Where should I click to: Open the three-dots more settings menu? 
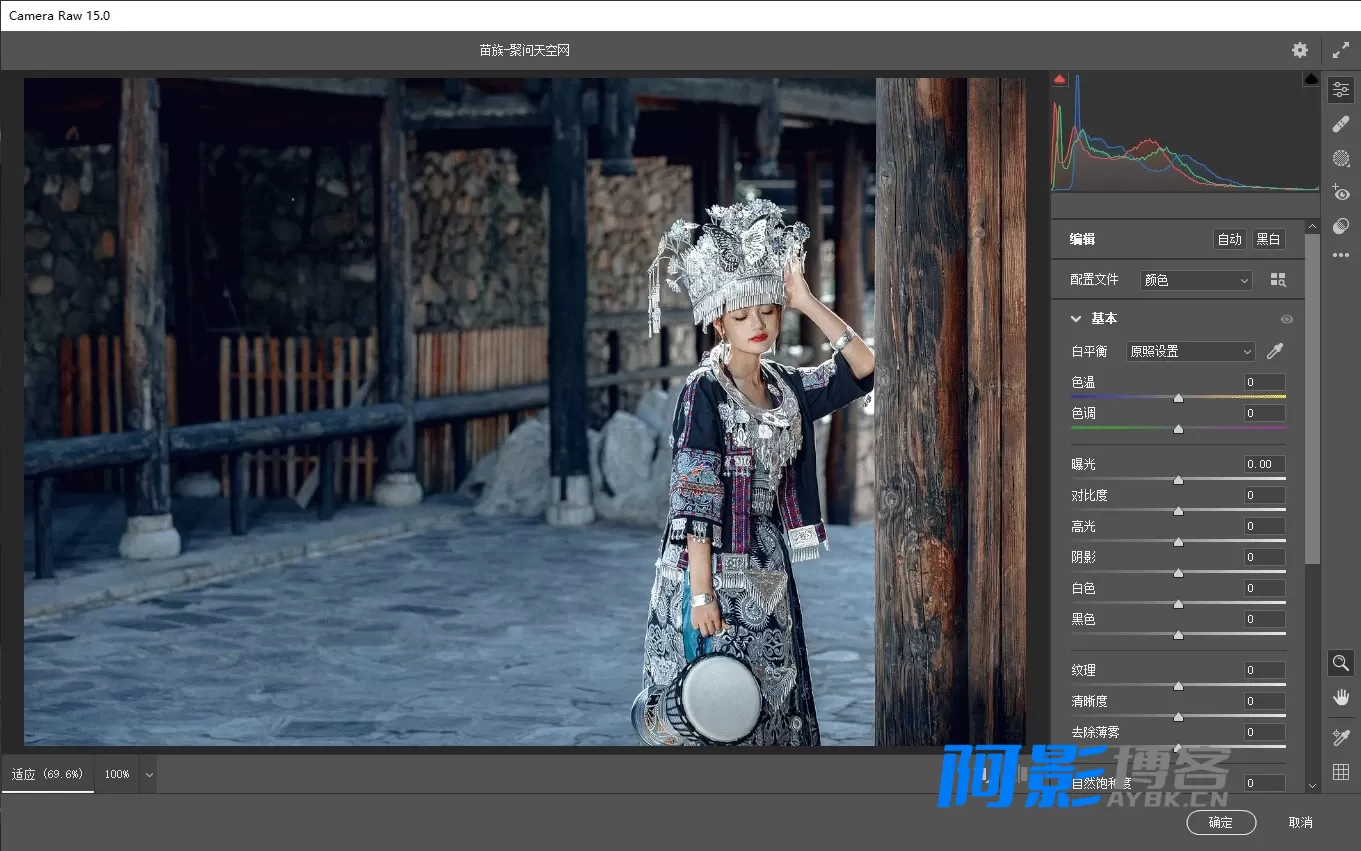[1341, 255]
